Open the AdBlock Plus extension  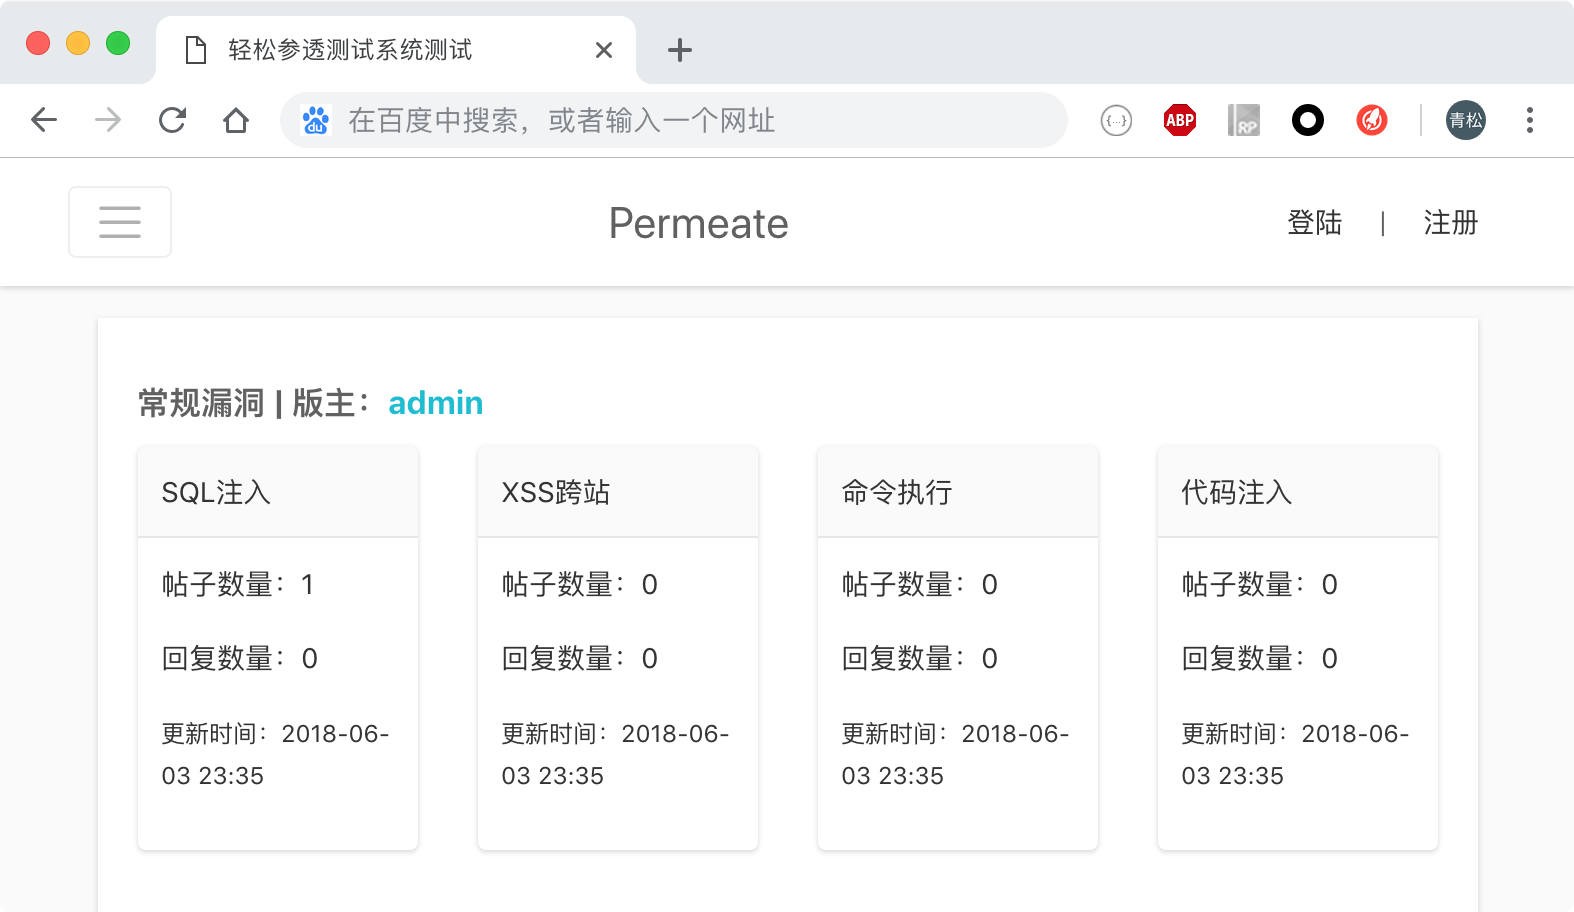1180,121
